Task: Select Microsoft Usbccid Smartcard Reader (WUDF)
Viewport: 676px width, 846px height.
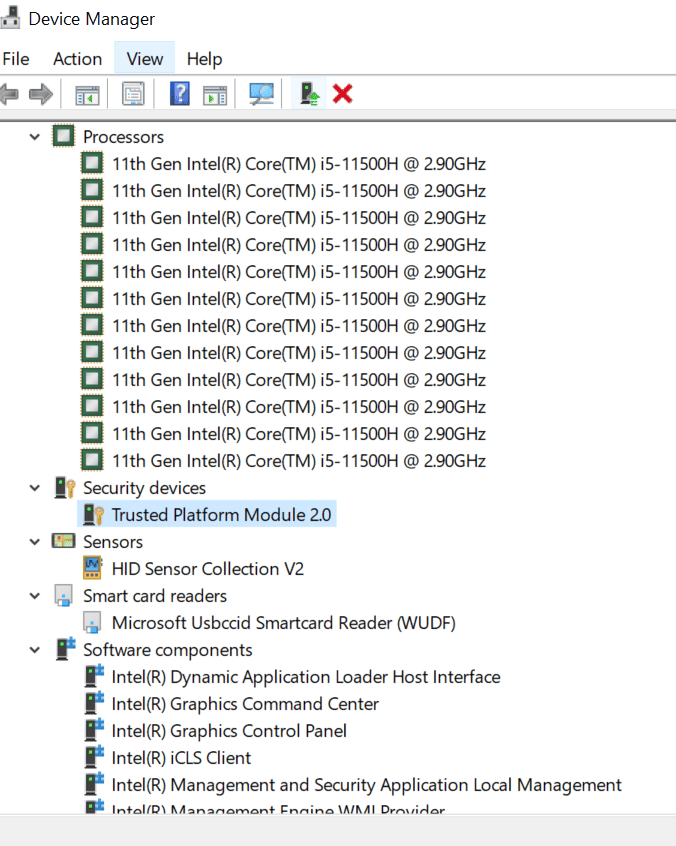Action: pos(284,623)
